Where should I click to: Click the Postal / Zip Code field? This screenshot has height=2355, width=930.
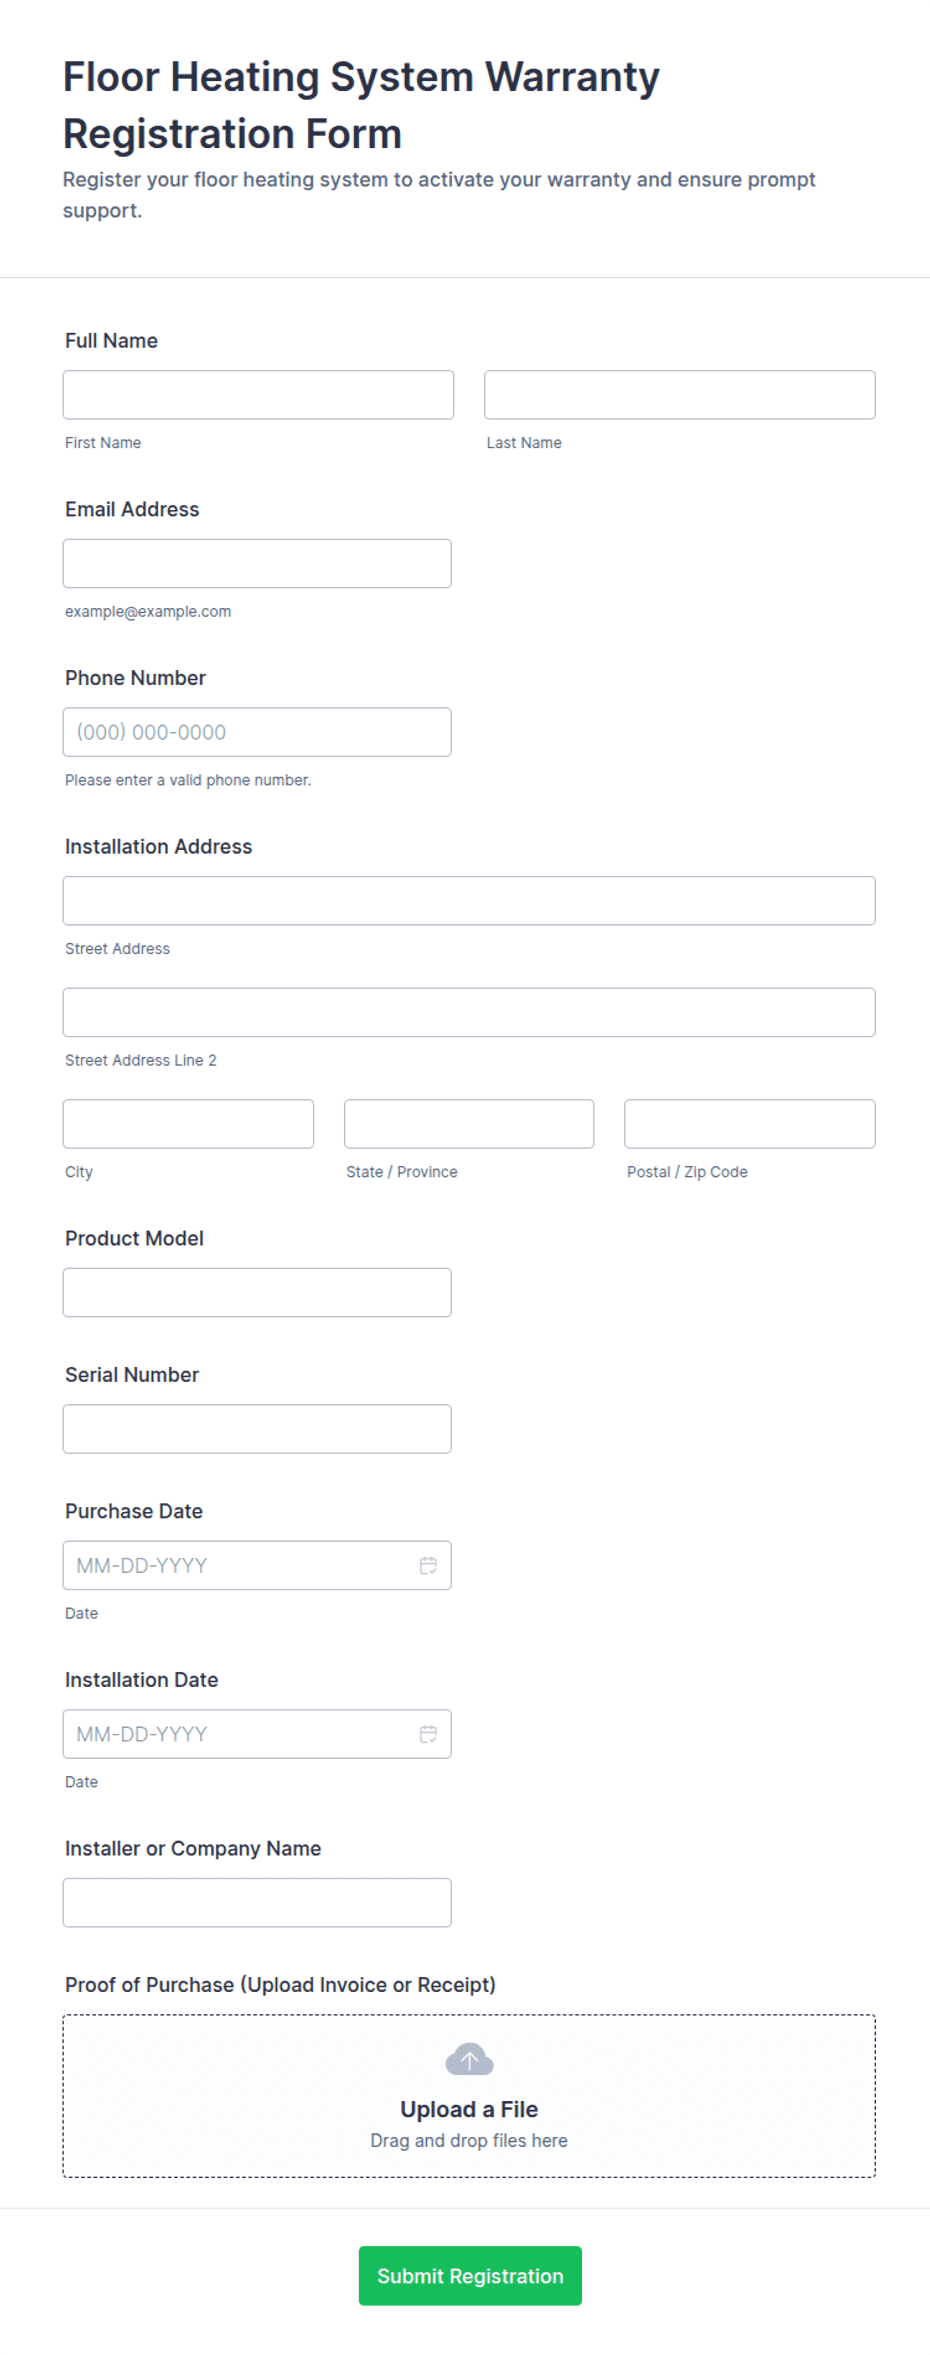point(750,1124)
